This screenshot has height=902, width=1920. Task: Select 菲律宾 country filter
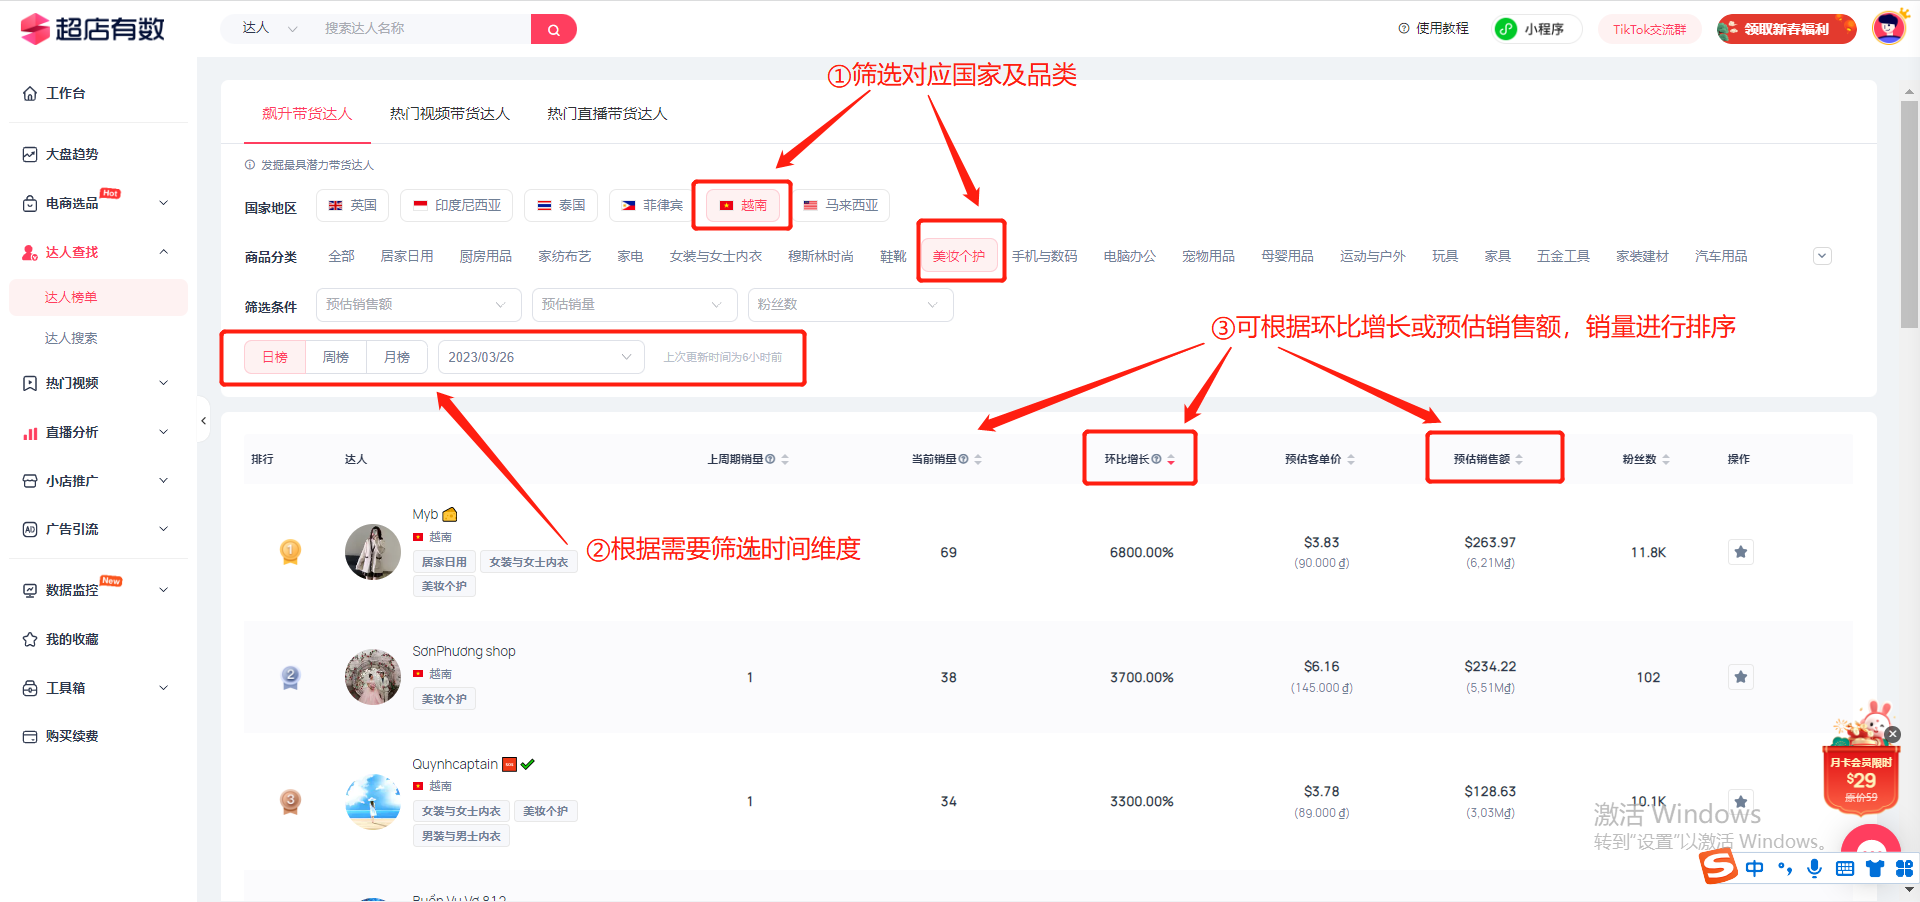(x=652, y=205)
